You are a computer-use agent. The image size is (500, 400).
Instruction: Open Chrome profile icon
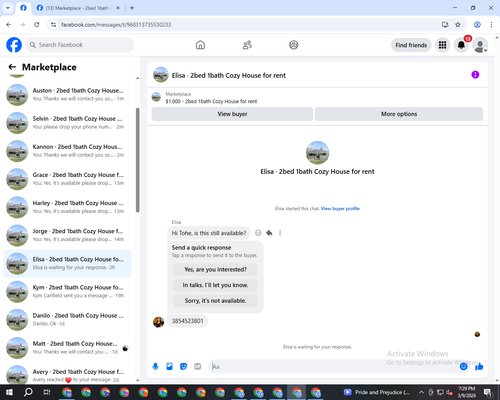[477, 25]
